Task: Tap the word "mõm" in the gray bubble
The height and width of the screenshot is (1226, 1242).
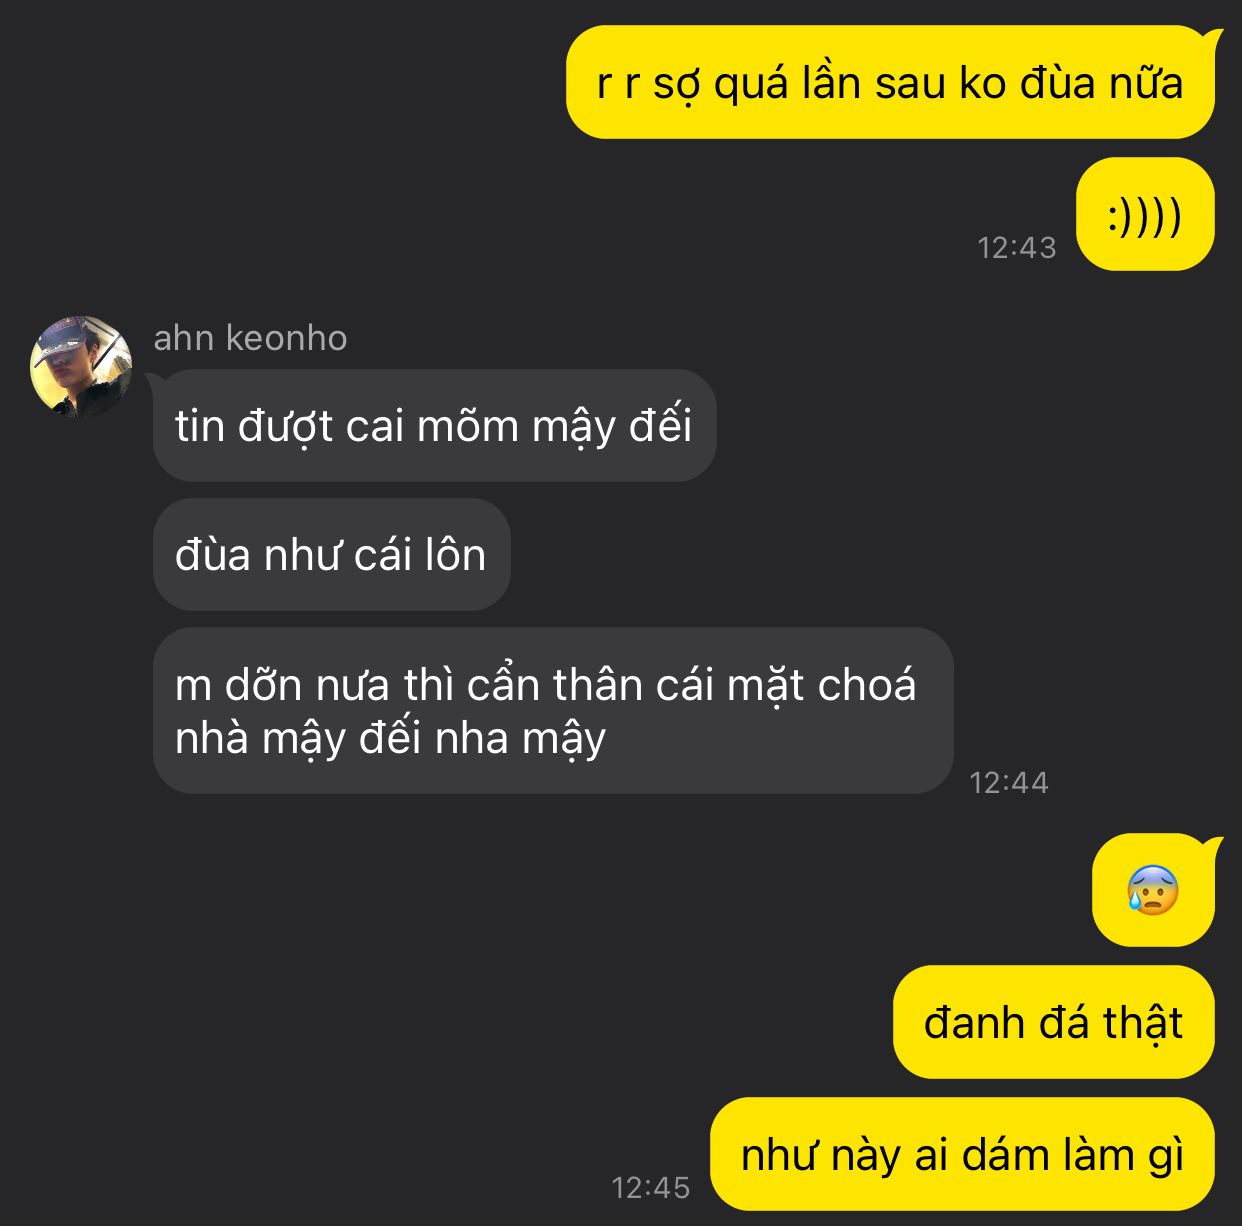Action: (x=468, y=425)
